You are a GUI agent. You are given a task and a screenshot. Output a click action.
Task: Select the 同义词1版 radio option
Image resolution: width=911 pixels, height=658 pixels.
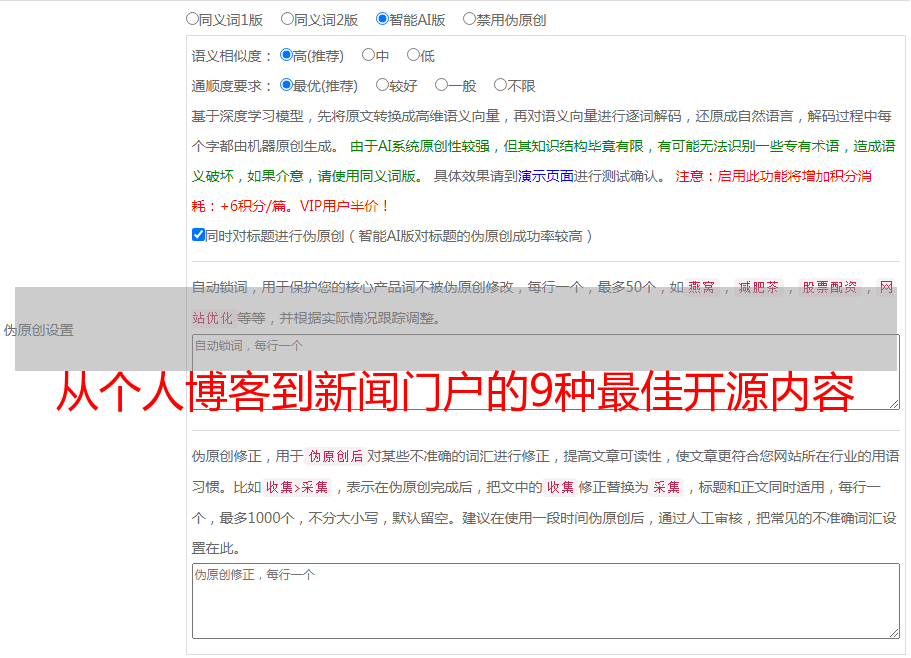[x=192, y=19]
